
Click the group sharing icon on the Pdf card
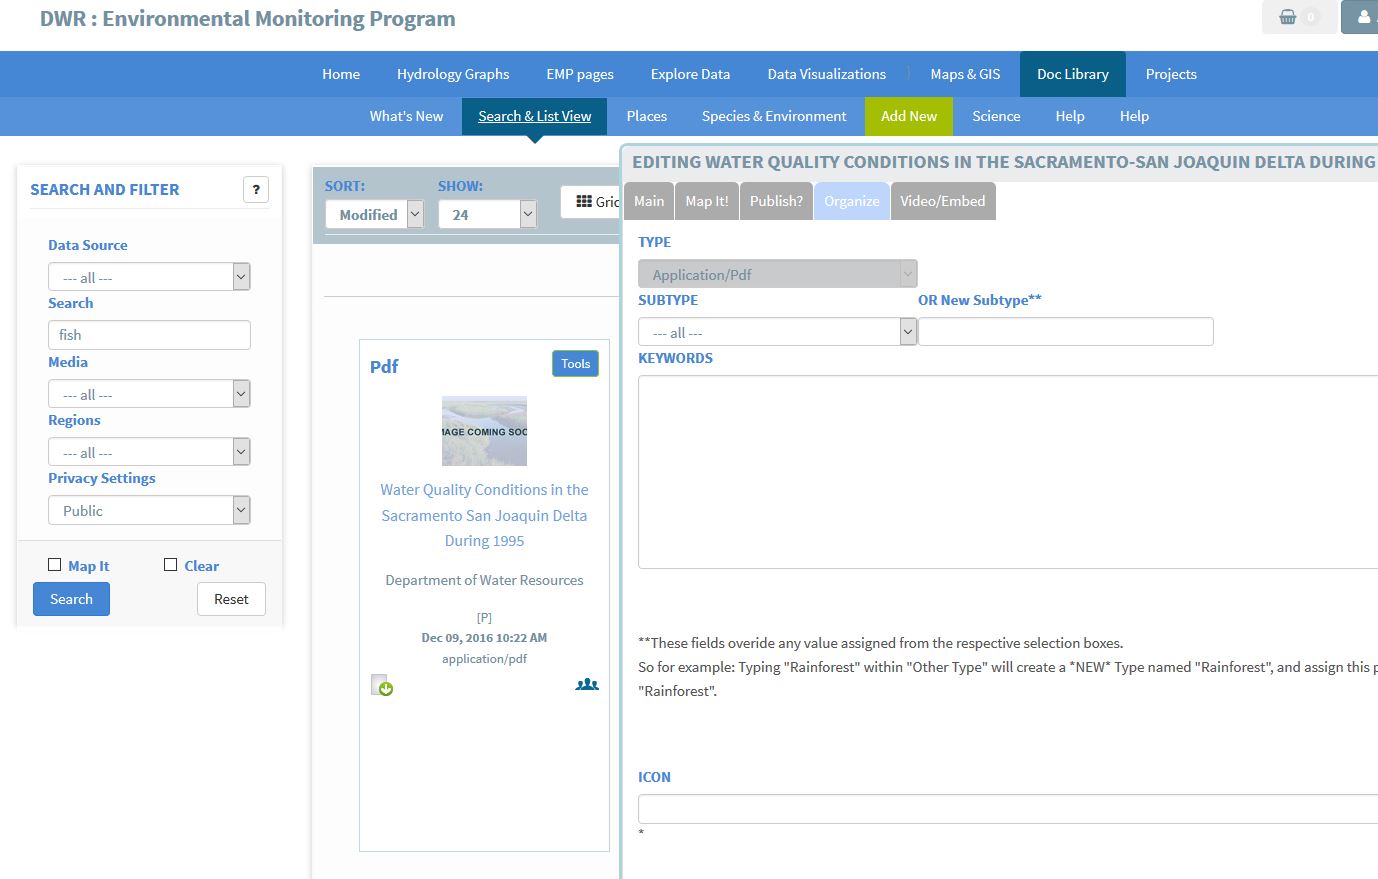587,685
